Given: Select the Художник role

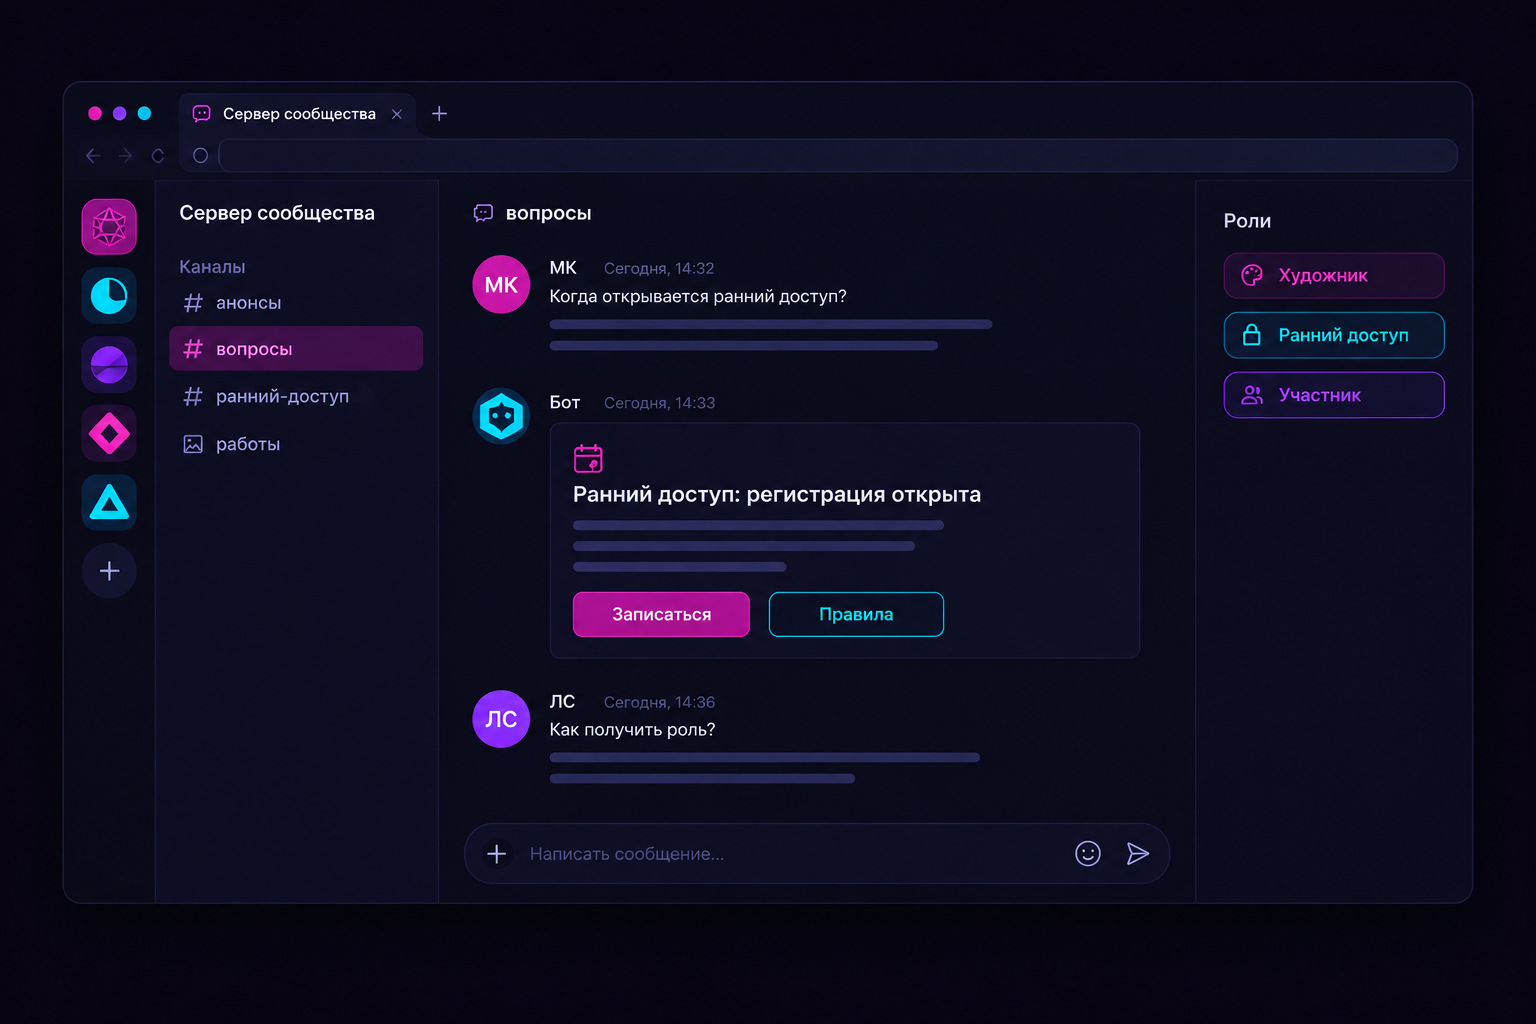Looking at the screenshot, I should click(1334, 275).
